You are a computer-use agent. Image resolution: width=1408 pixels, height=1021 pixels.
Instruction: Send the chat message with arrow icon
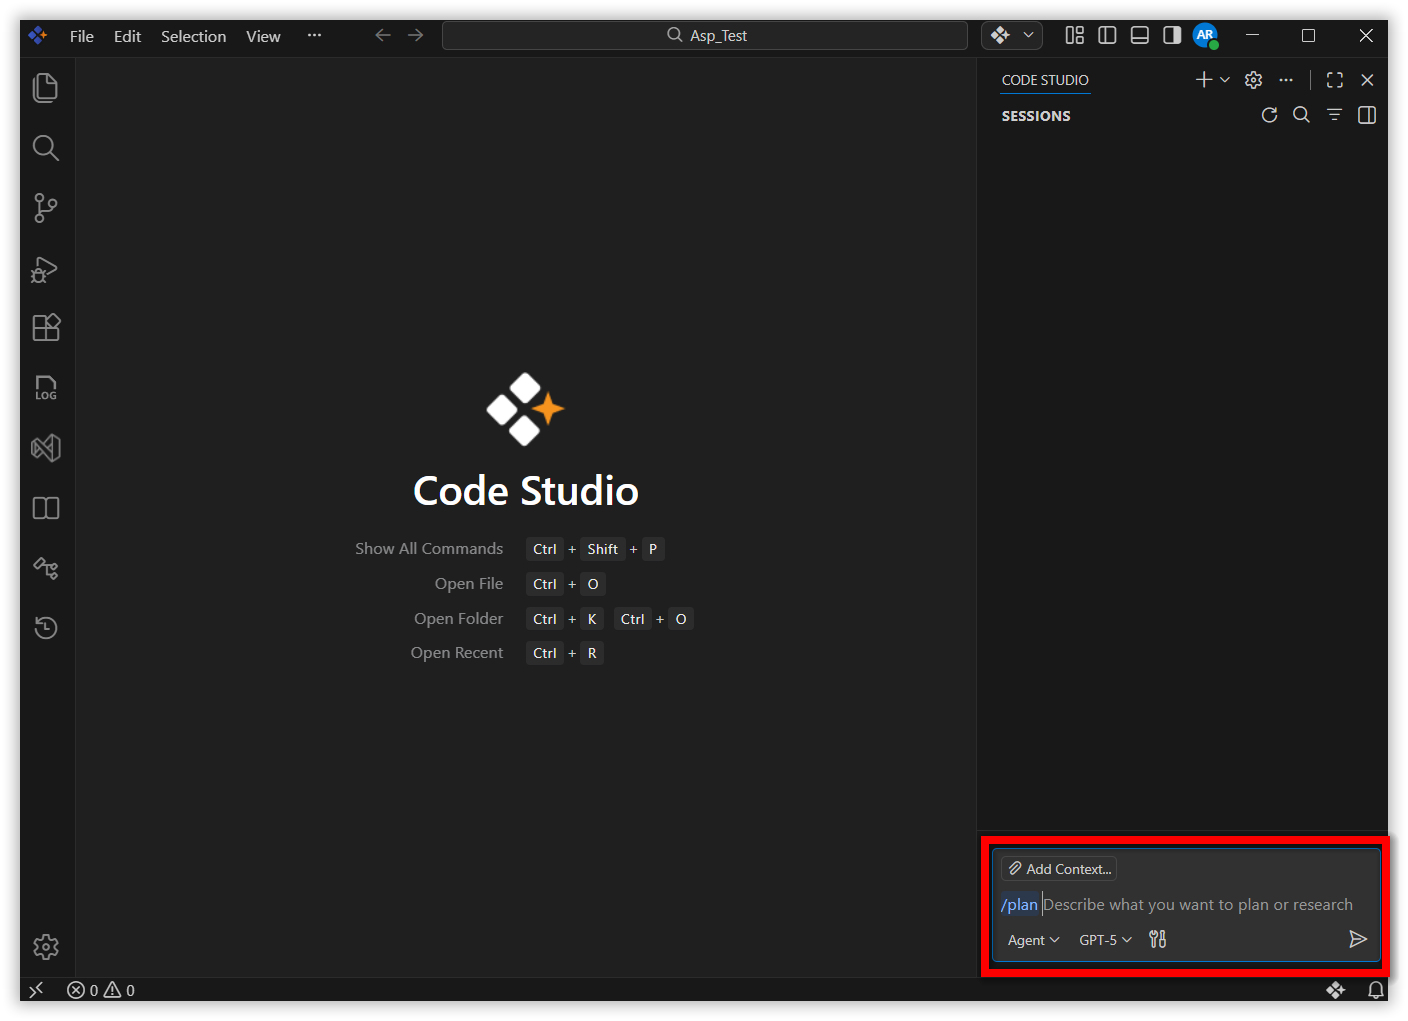[x=1357, y=939]
